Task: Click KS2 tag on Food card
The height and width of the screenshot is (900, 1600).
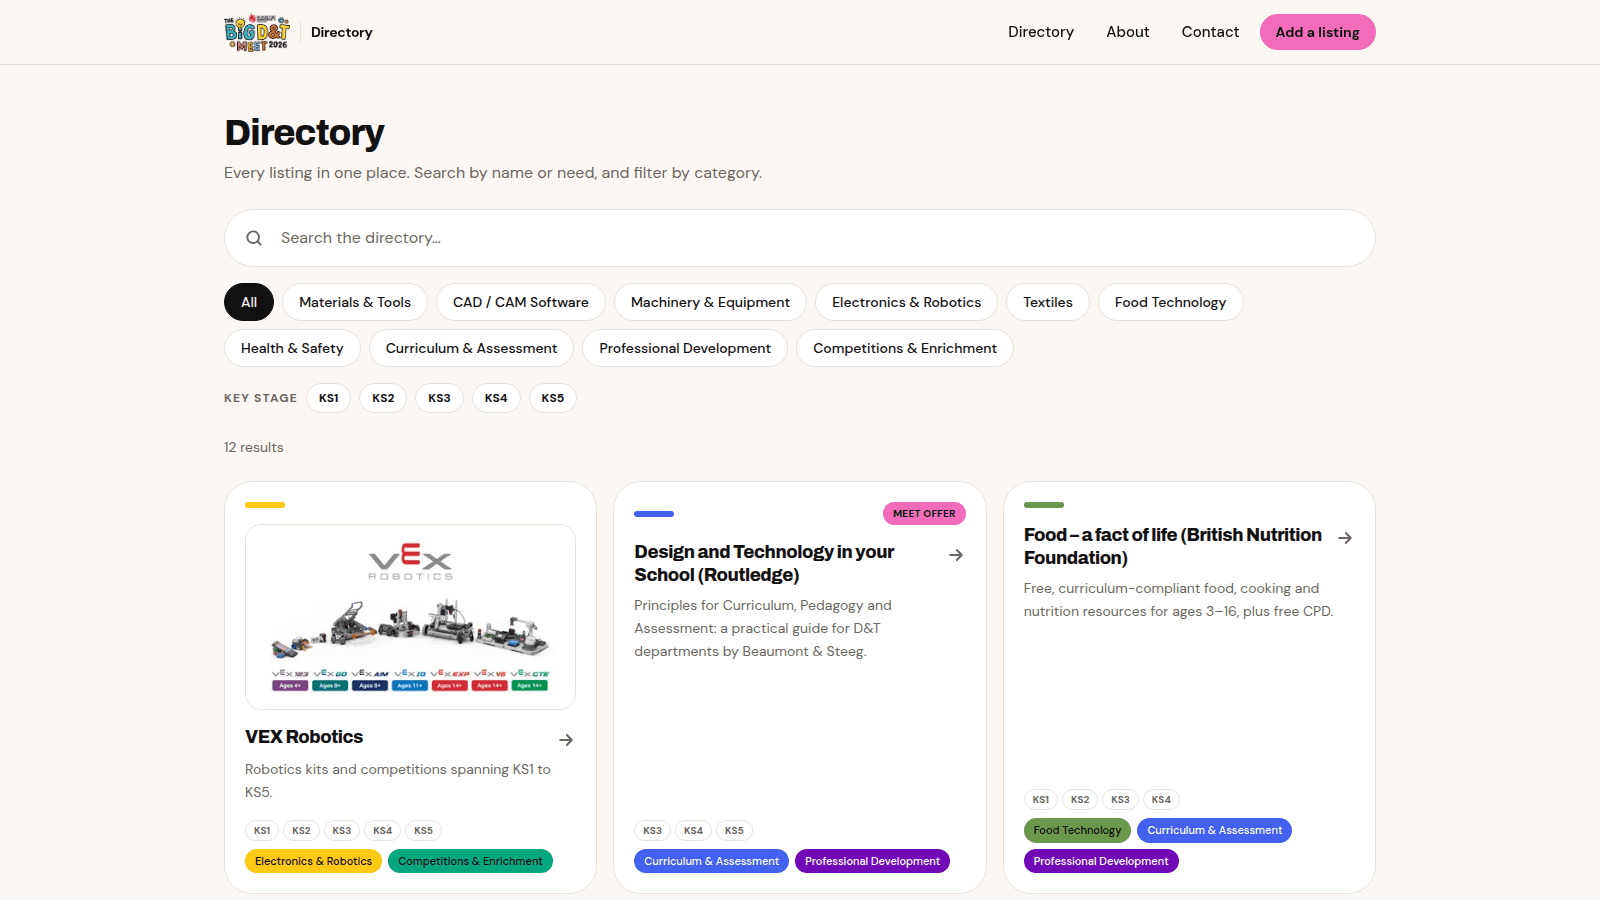Action: pos(1080,799)
